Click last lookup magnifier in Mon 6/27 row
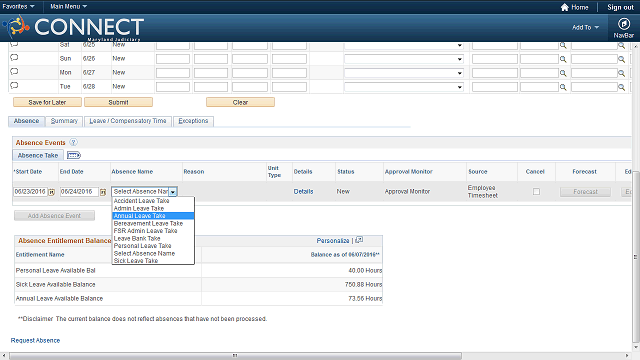640x360 pixels. tap(621, 73)
